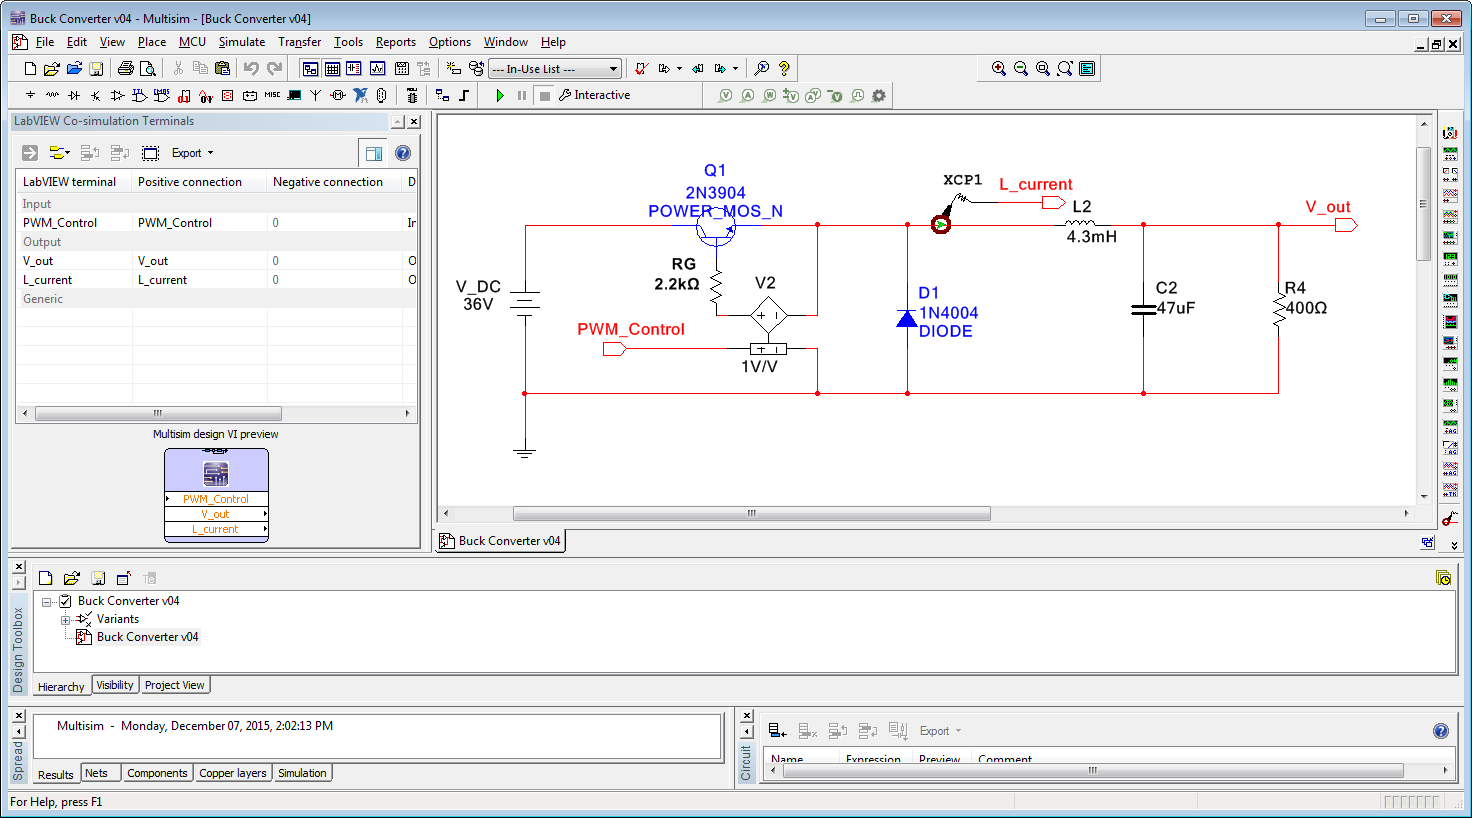Screen dimensions: 1472x818
Task: Select the L_current terminal row
Action: [x=216, y=280]
